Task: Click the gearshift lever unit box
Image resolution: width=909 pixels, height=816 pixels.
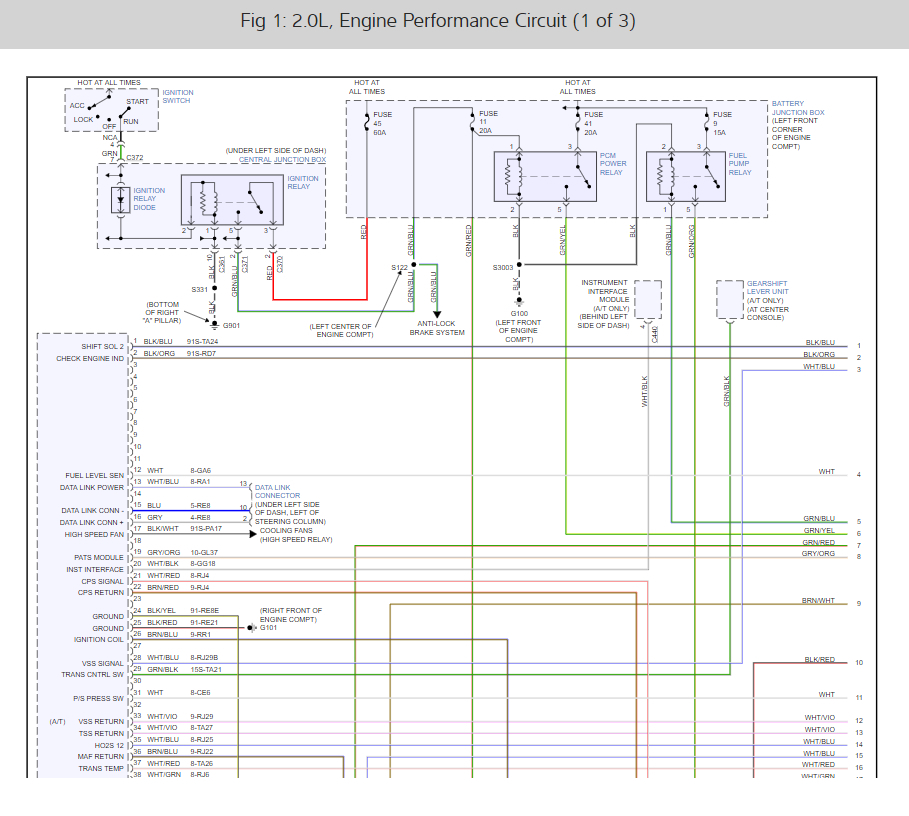Action: point(730,299)
